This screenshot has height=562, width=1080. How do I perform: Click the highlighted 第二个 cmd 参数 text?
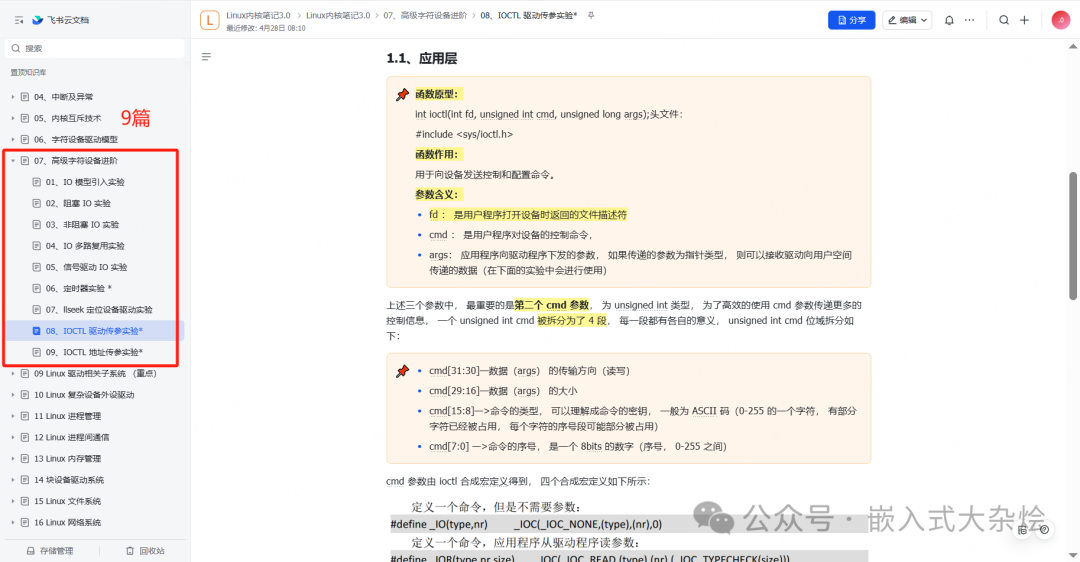pyautogui.click(x=552, y=305)
